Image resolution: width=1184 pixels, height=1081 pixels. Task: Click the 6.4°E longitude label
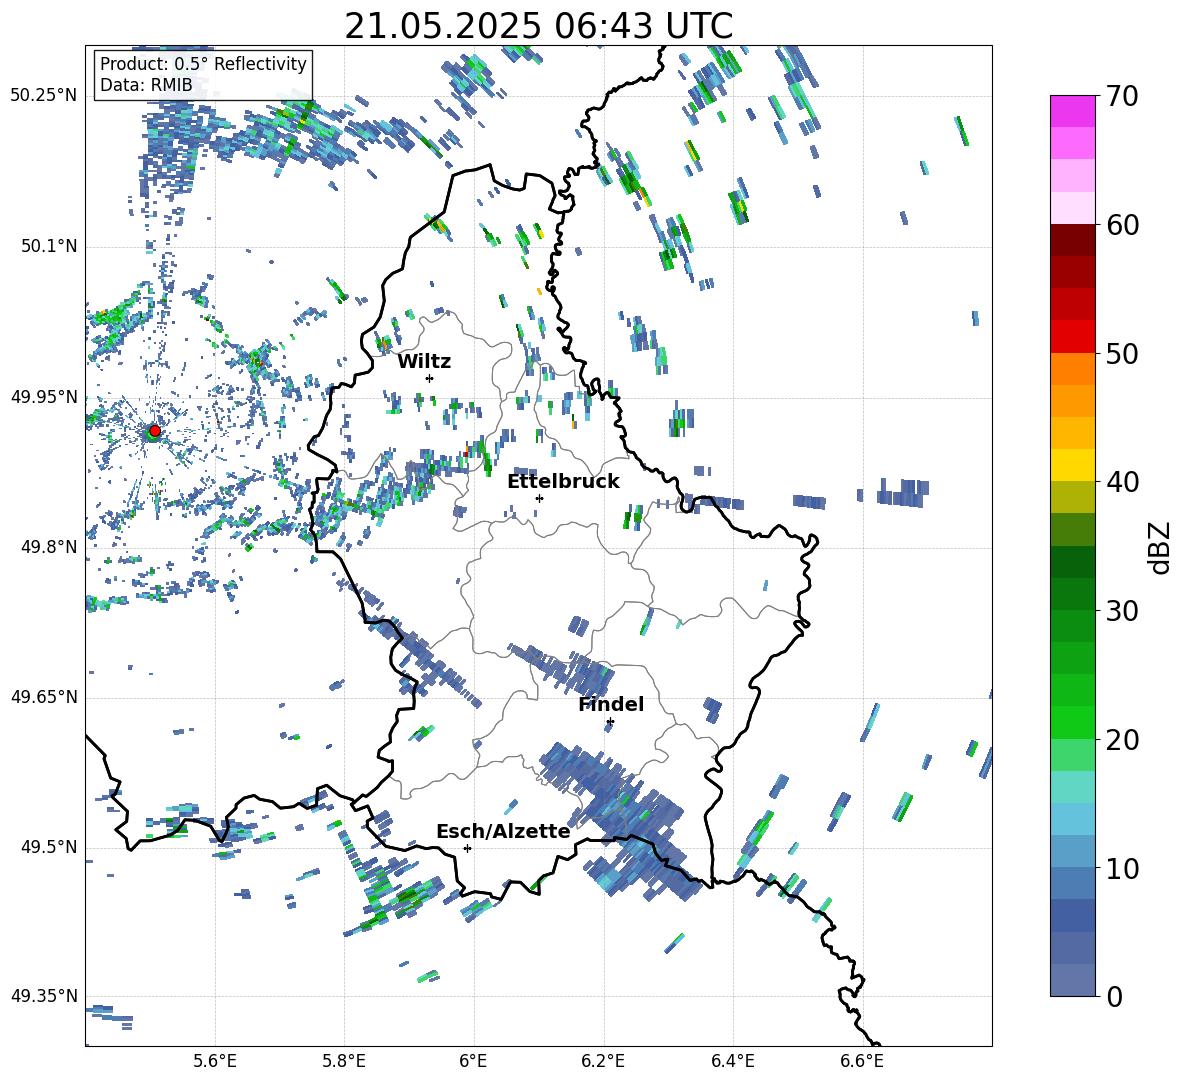[732, 1061]
